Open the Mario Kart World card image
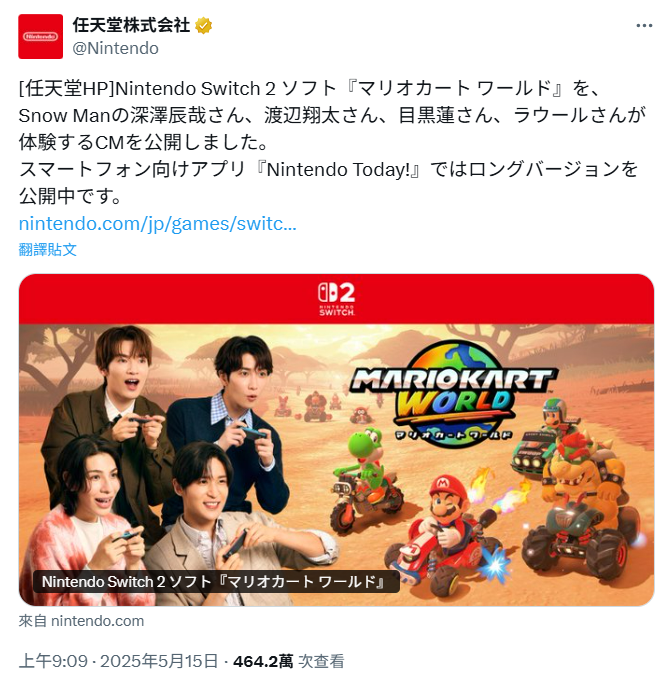Image resolution: width=668 pixels, height=677 pixels. [x=336, y=440]
